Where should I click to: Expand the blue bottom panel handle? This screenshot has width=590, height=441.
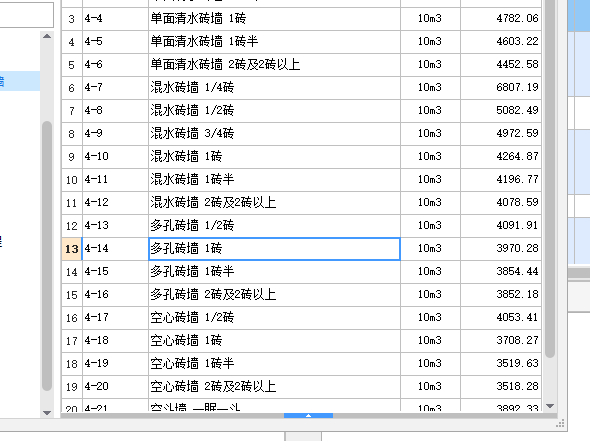click(308, 415)
